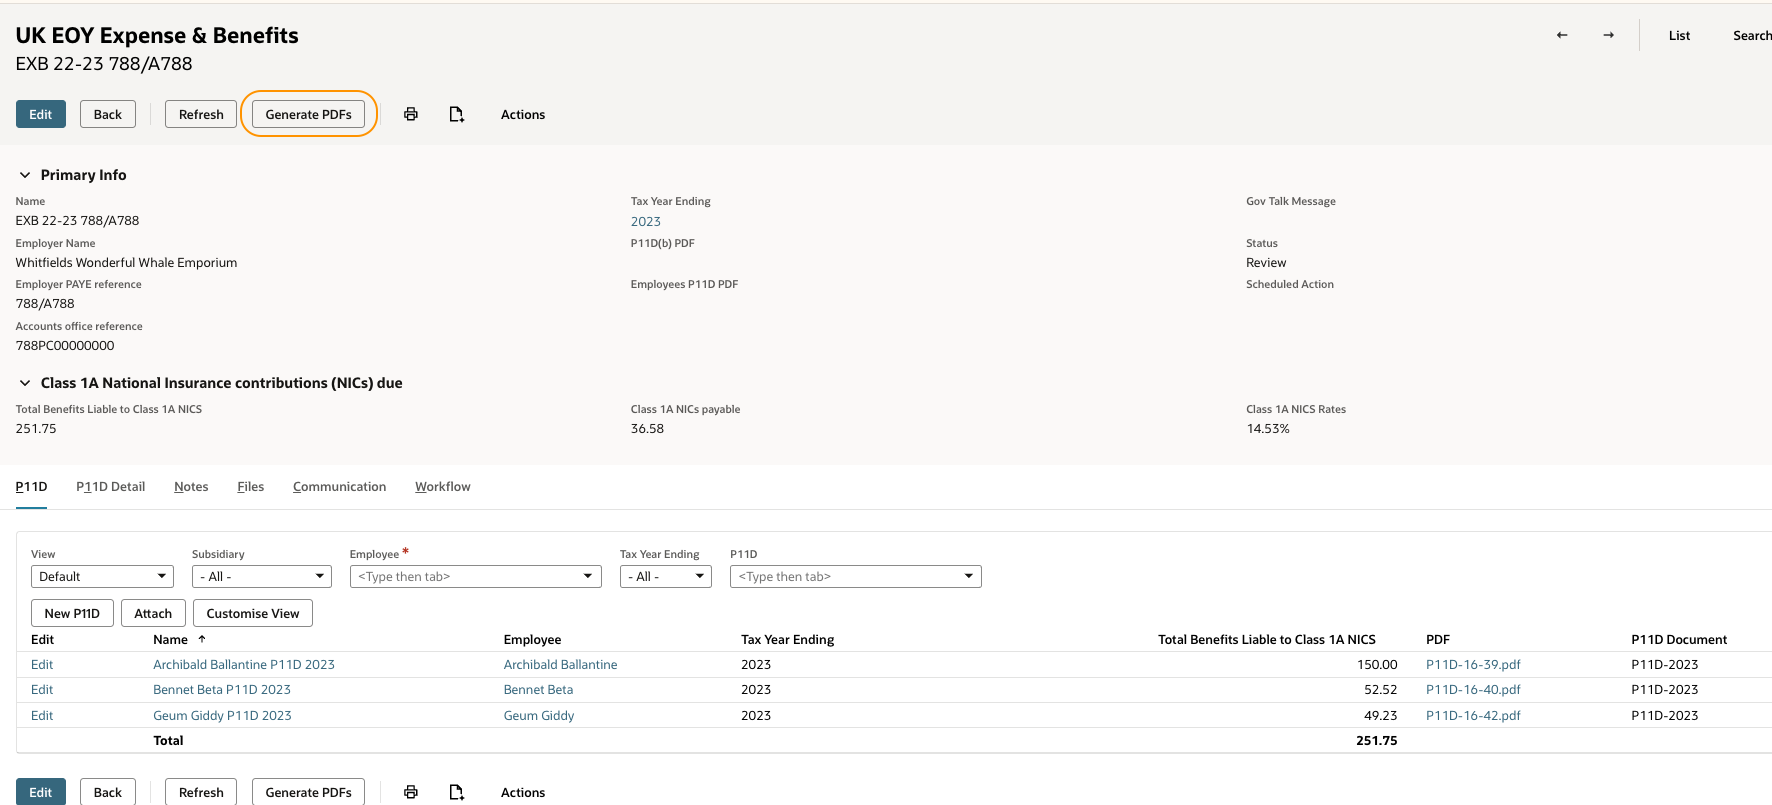Open the Tax Year Ending 2023 link
This screenshot has width=1772, height=805.
coord(646,222)
